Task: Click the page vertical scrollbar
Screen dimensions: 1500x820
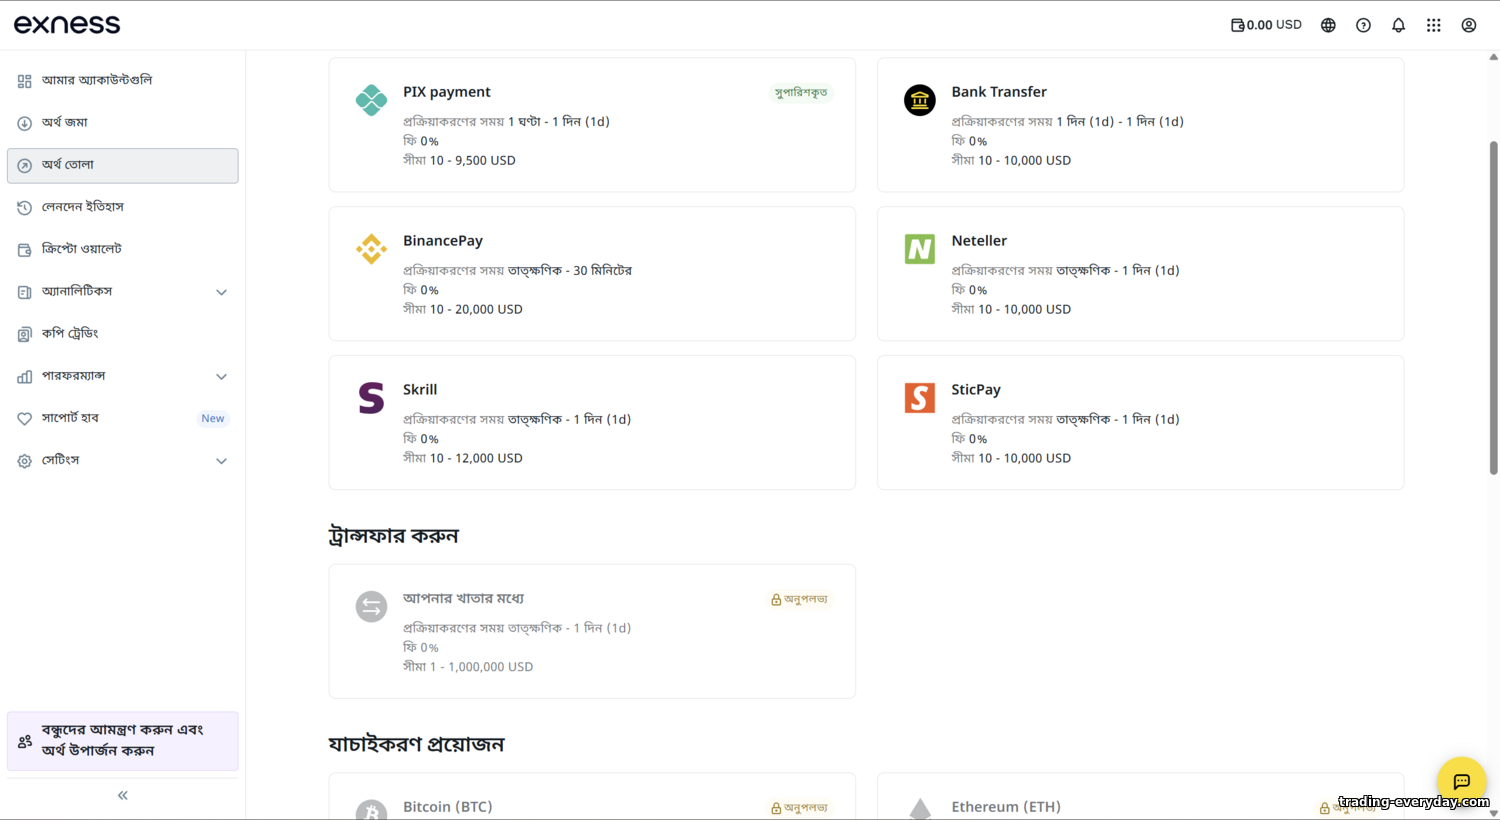Action: point(1493,308)
